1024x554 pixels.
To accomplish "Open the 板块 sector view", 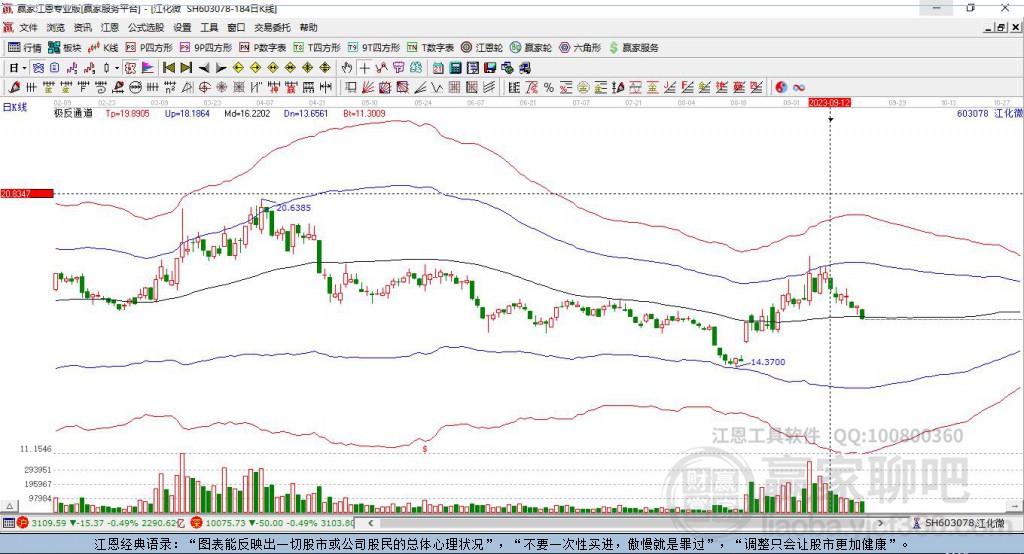I will [x=64, y=48].
